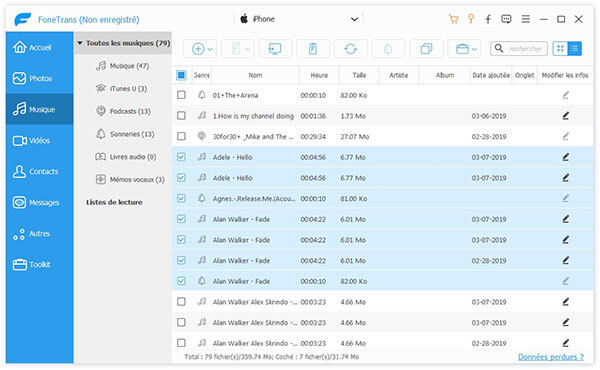Viewport: 600px width, 370px height.
Task: Select the Agnes.-Release.Me.(Acou... song name
Action: pos(254,198)
